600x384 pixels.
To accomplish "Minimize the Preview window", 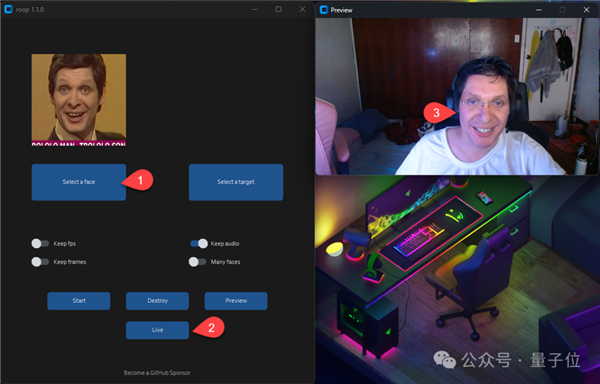I will pyautogui.click(x=539, y=10).
